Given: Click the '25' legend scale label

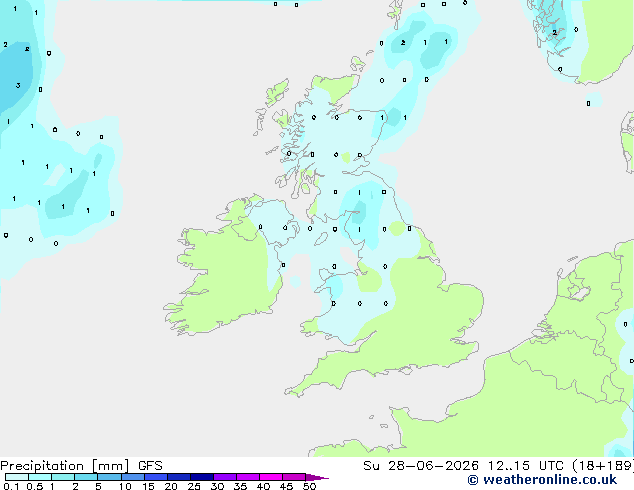Looking at the screenshot, I should pos(194,486).
